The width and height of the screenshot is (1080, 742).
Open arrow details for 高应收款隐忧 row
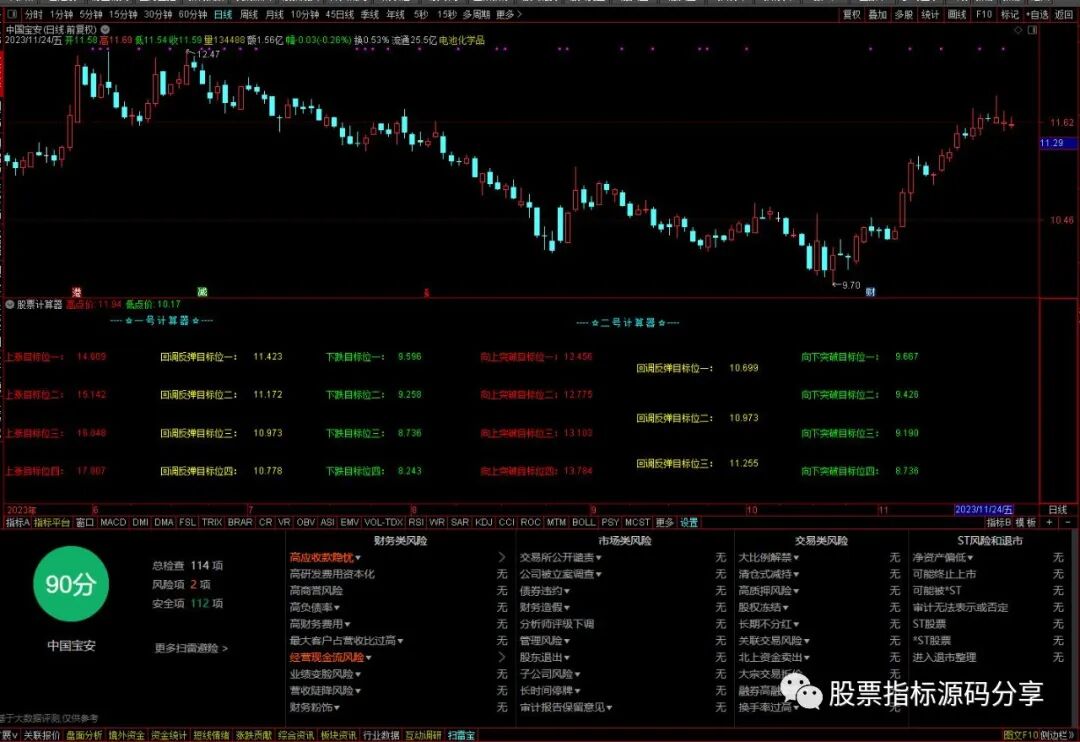[x=501, y=557]
